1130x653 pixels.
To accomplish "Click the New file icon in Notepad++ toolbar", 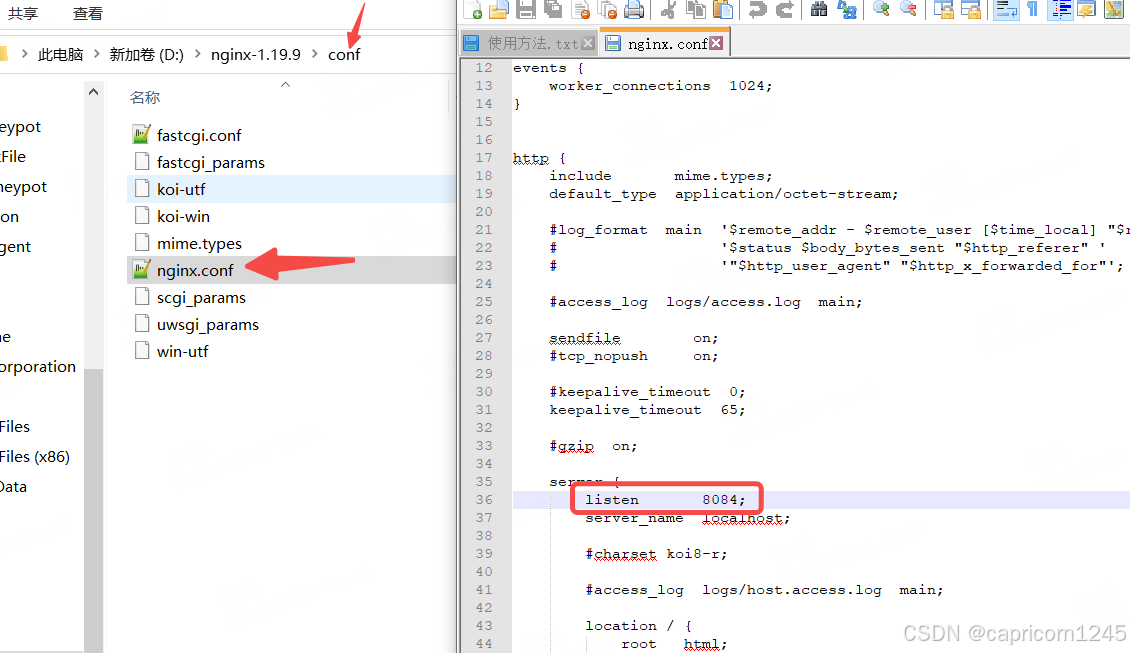I will [473, 9].
